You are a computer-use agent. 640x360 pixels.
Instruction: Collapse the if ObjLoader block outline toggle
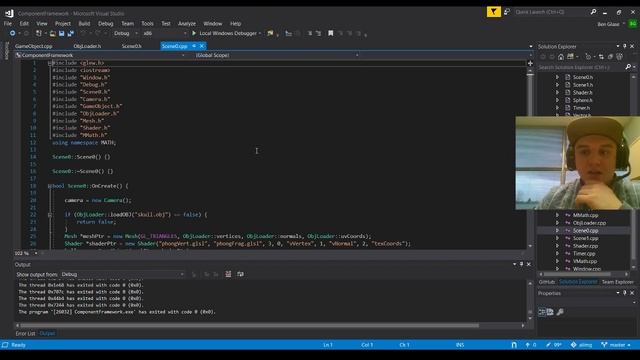[50, 215]
